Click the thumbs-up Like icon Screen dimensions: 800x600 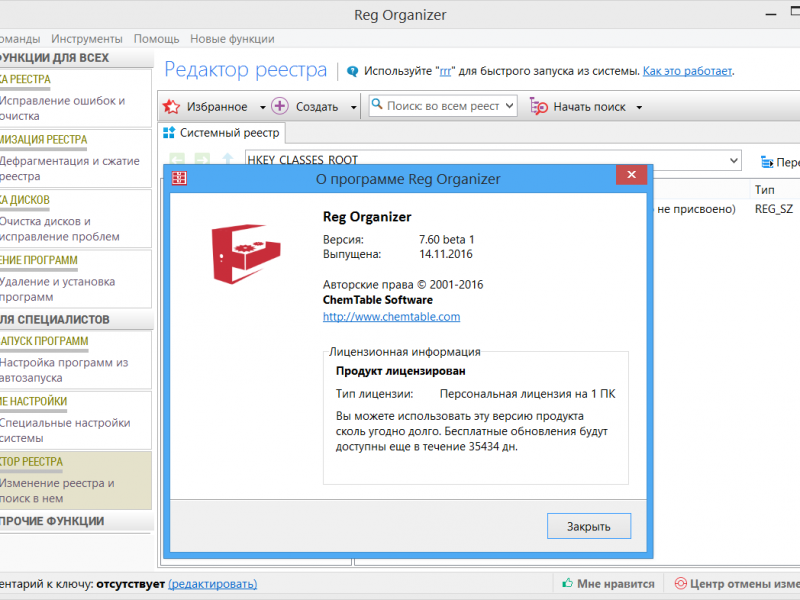pos(567,583)
